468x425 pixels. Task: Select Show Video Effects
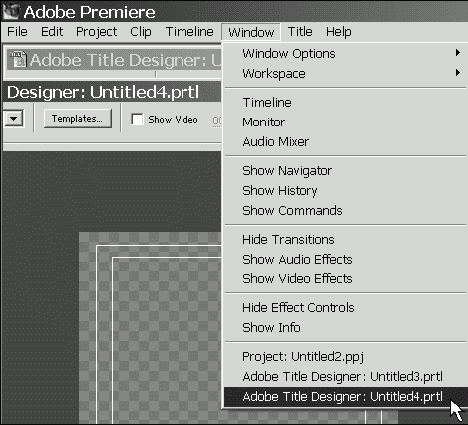click(345, 279)
